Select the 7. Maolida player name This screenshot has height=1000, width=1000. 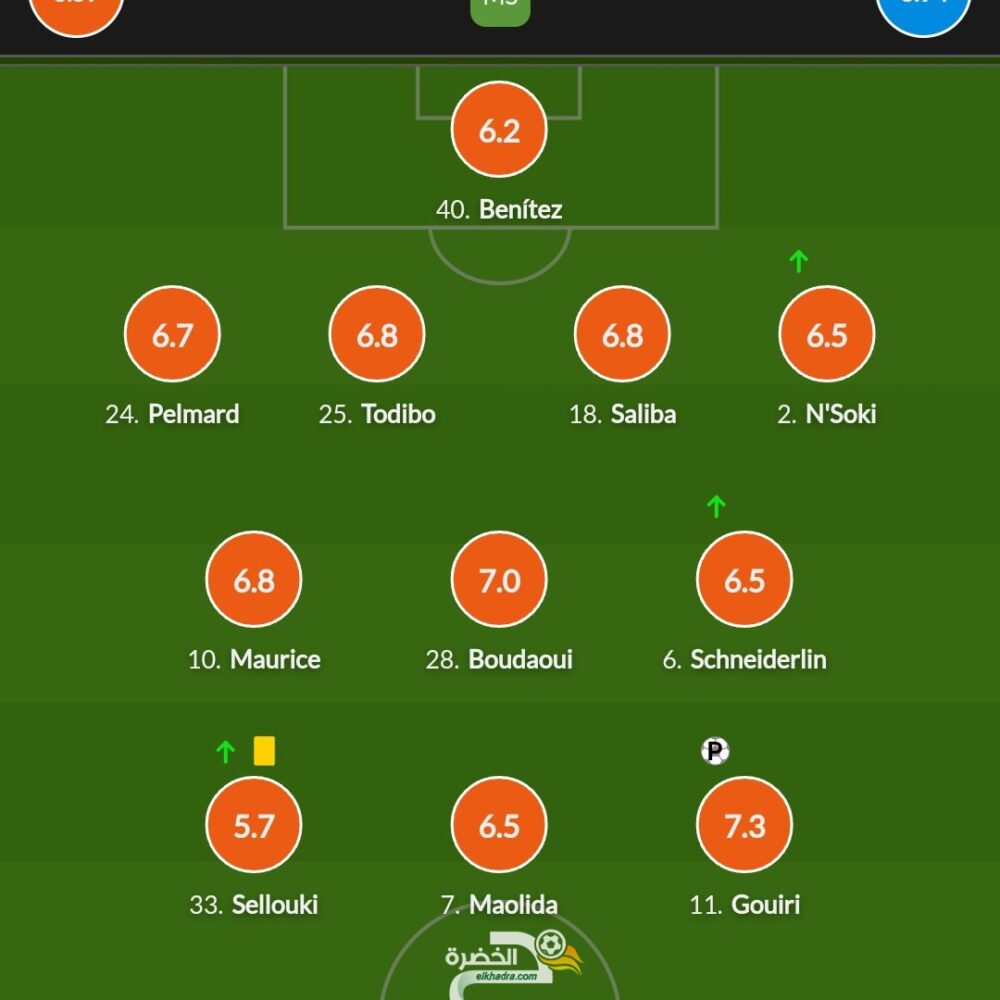(x=499, y=904)
